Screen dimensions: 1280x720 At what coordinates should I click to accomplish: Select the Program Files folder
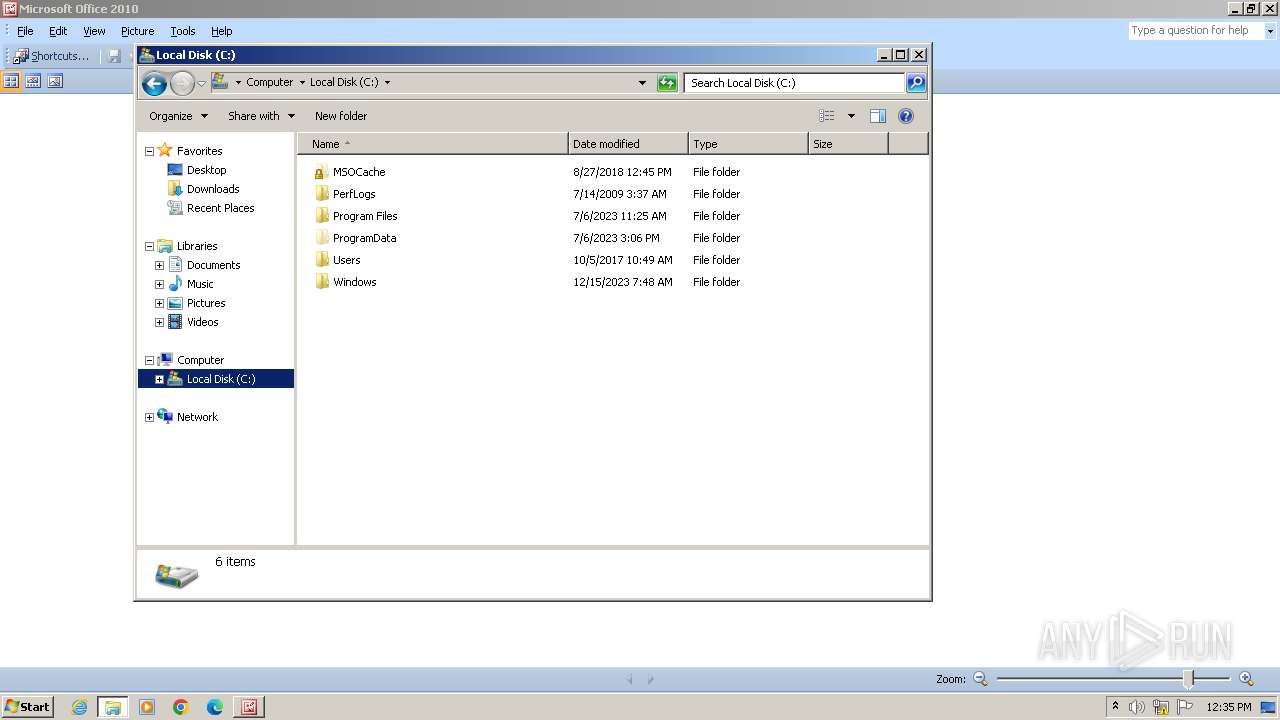[365, 216]
